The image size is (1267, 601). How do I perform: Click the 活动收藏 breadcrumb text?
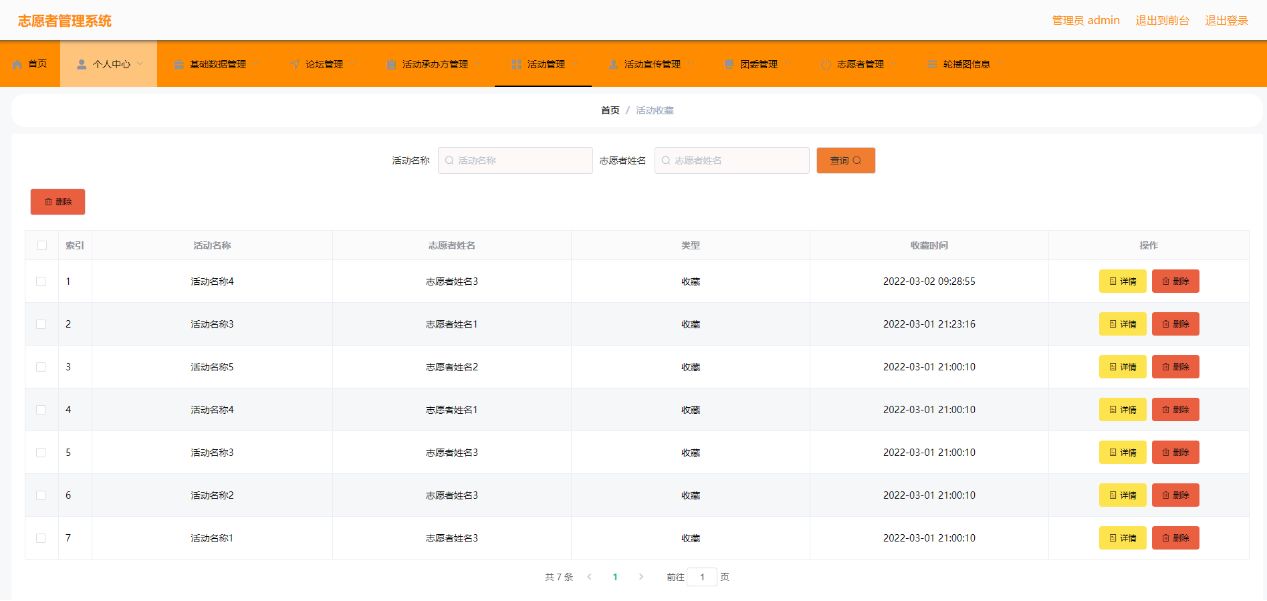(x=655, y=110)
